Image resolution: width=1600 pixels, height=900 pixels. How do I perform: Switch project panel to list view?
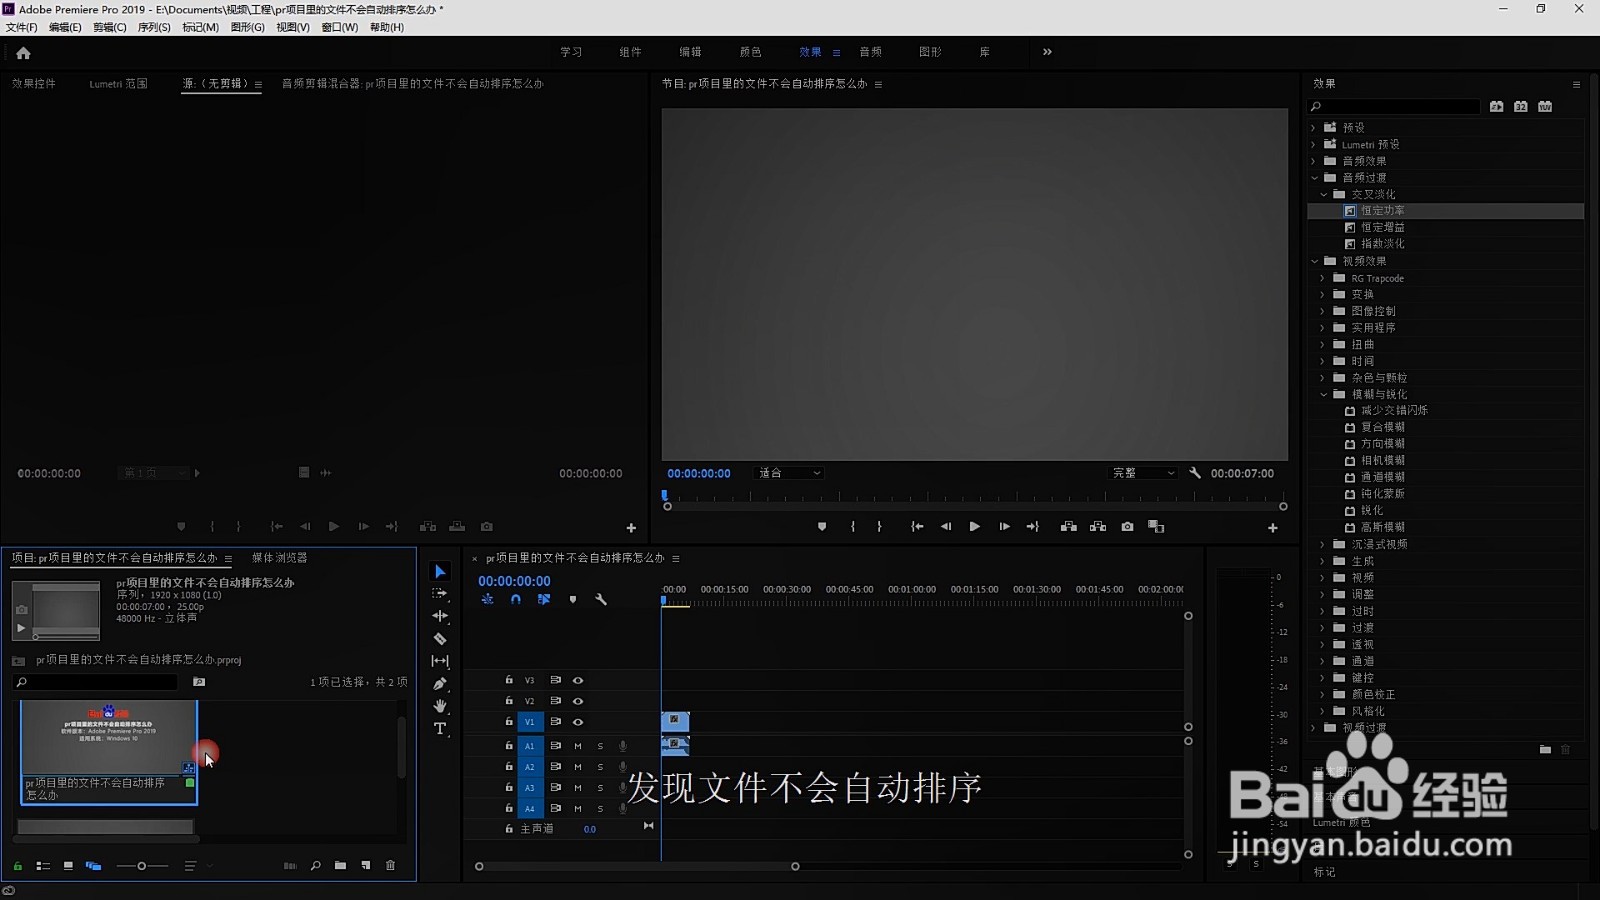(43, 866)
